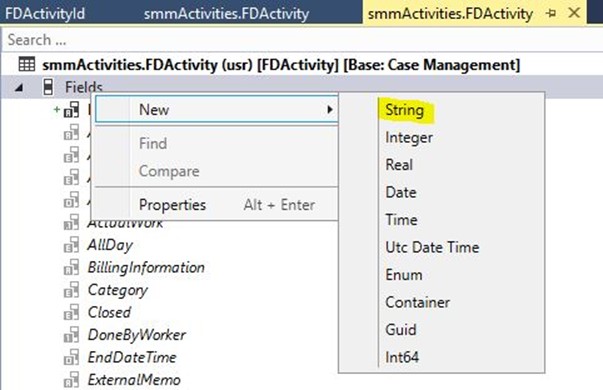Click the EndDateTime field icon

tap(72, 357)
